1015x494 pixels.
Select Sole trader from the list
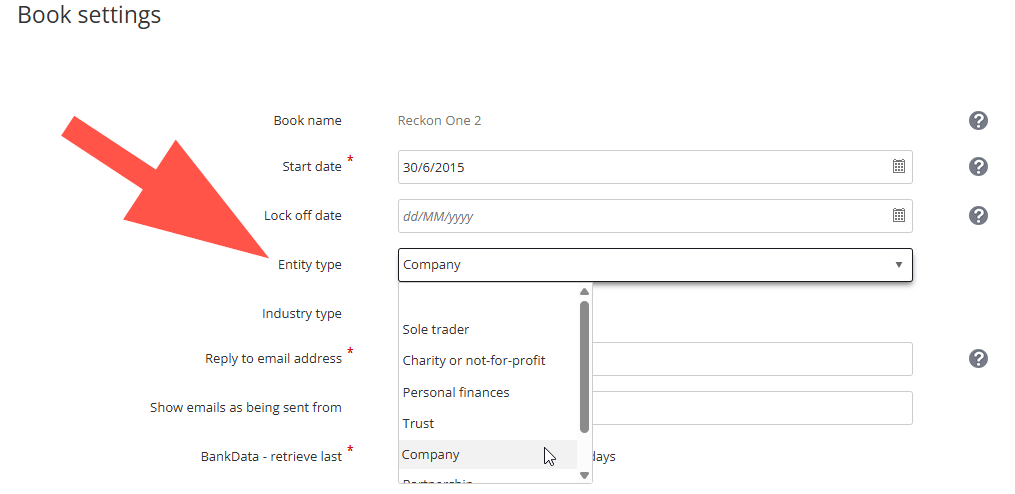click(436, 329)
